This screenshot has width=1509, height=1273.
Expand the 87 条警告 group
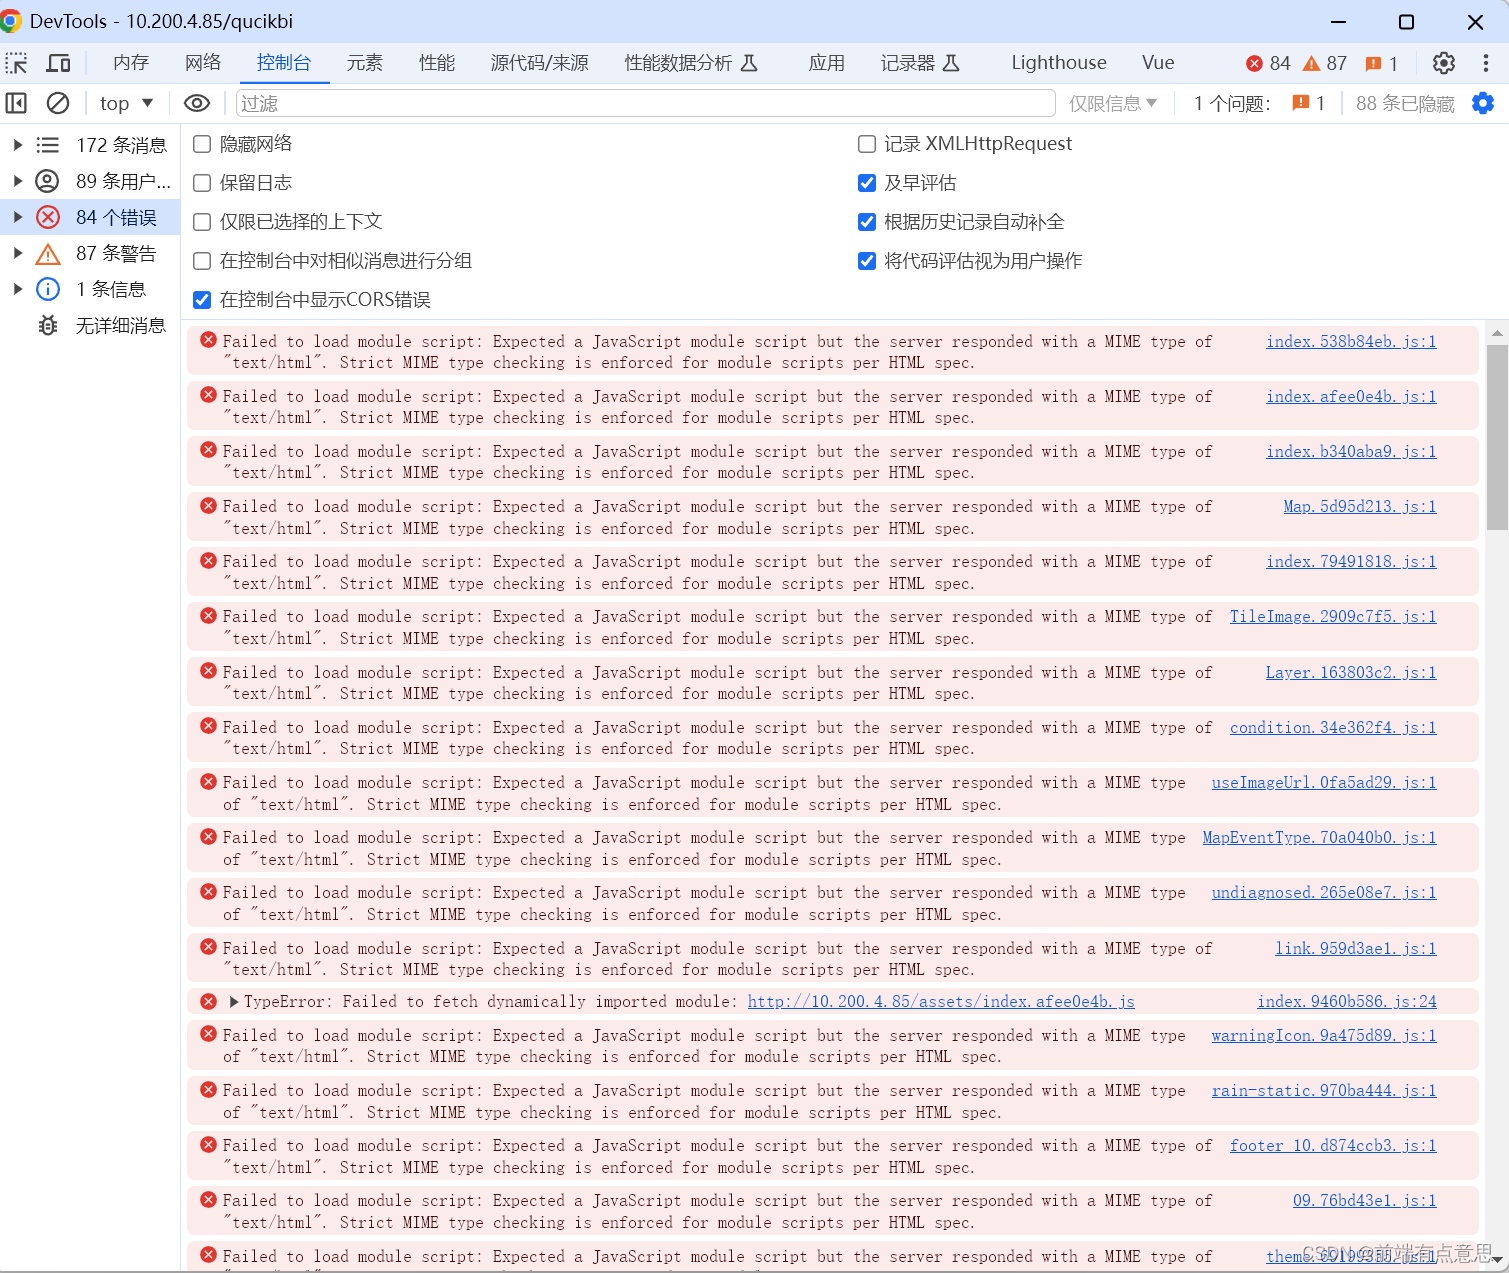click(17, 253)
